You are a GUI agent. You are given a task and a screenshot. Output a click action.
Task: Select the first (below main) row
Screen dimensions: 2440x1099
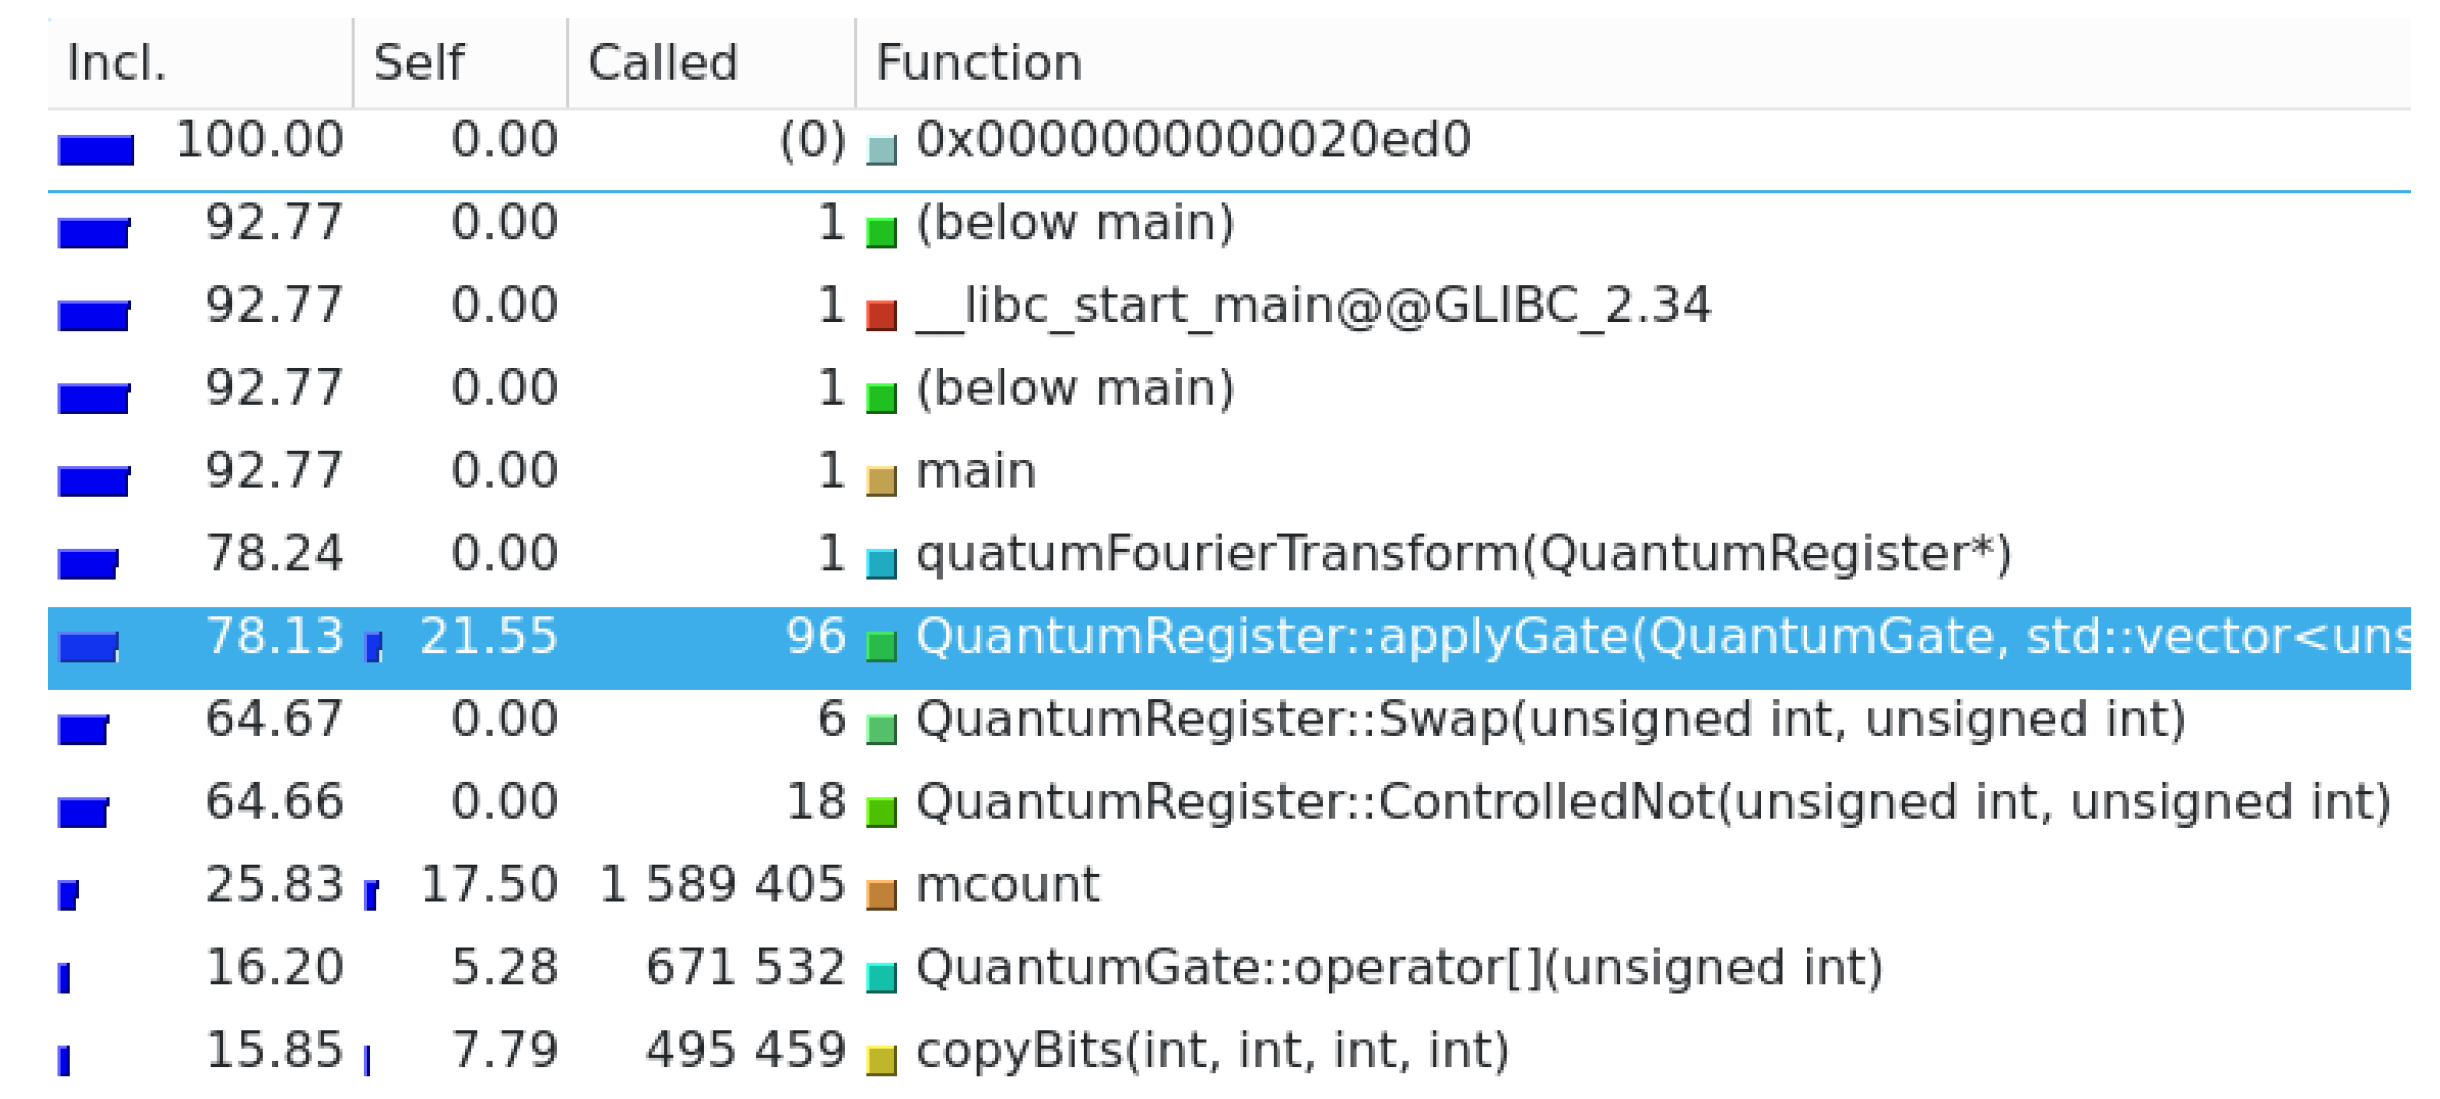point(1074,223)
